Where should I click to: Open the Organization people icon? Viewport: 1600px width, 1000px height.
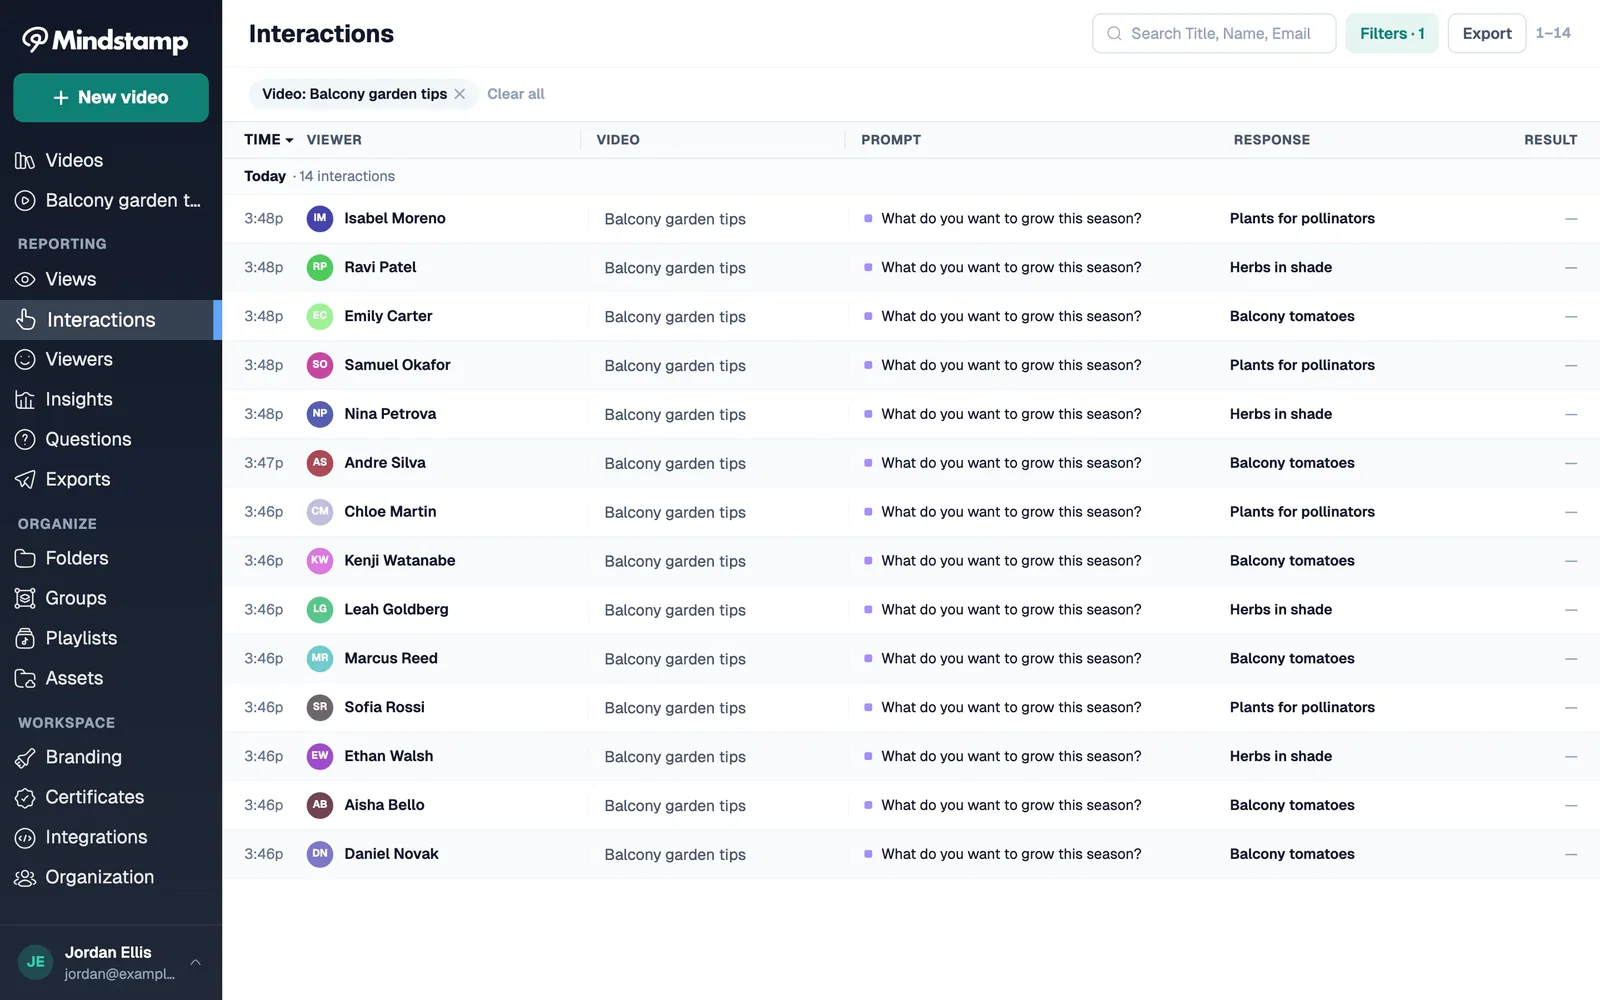pos(25,877)
